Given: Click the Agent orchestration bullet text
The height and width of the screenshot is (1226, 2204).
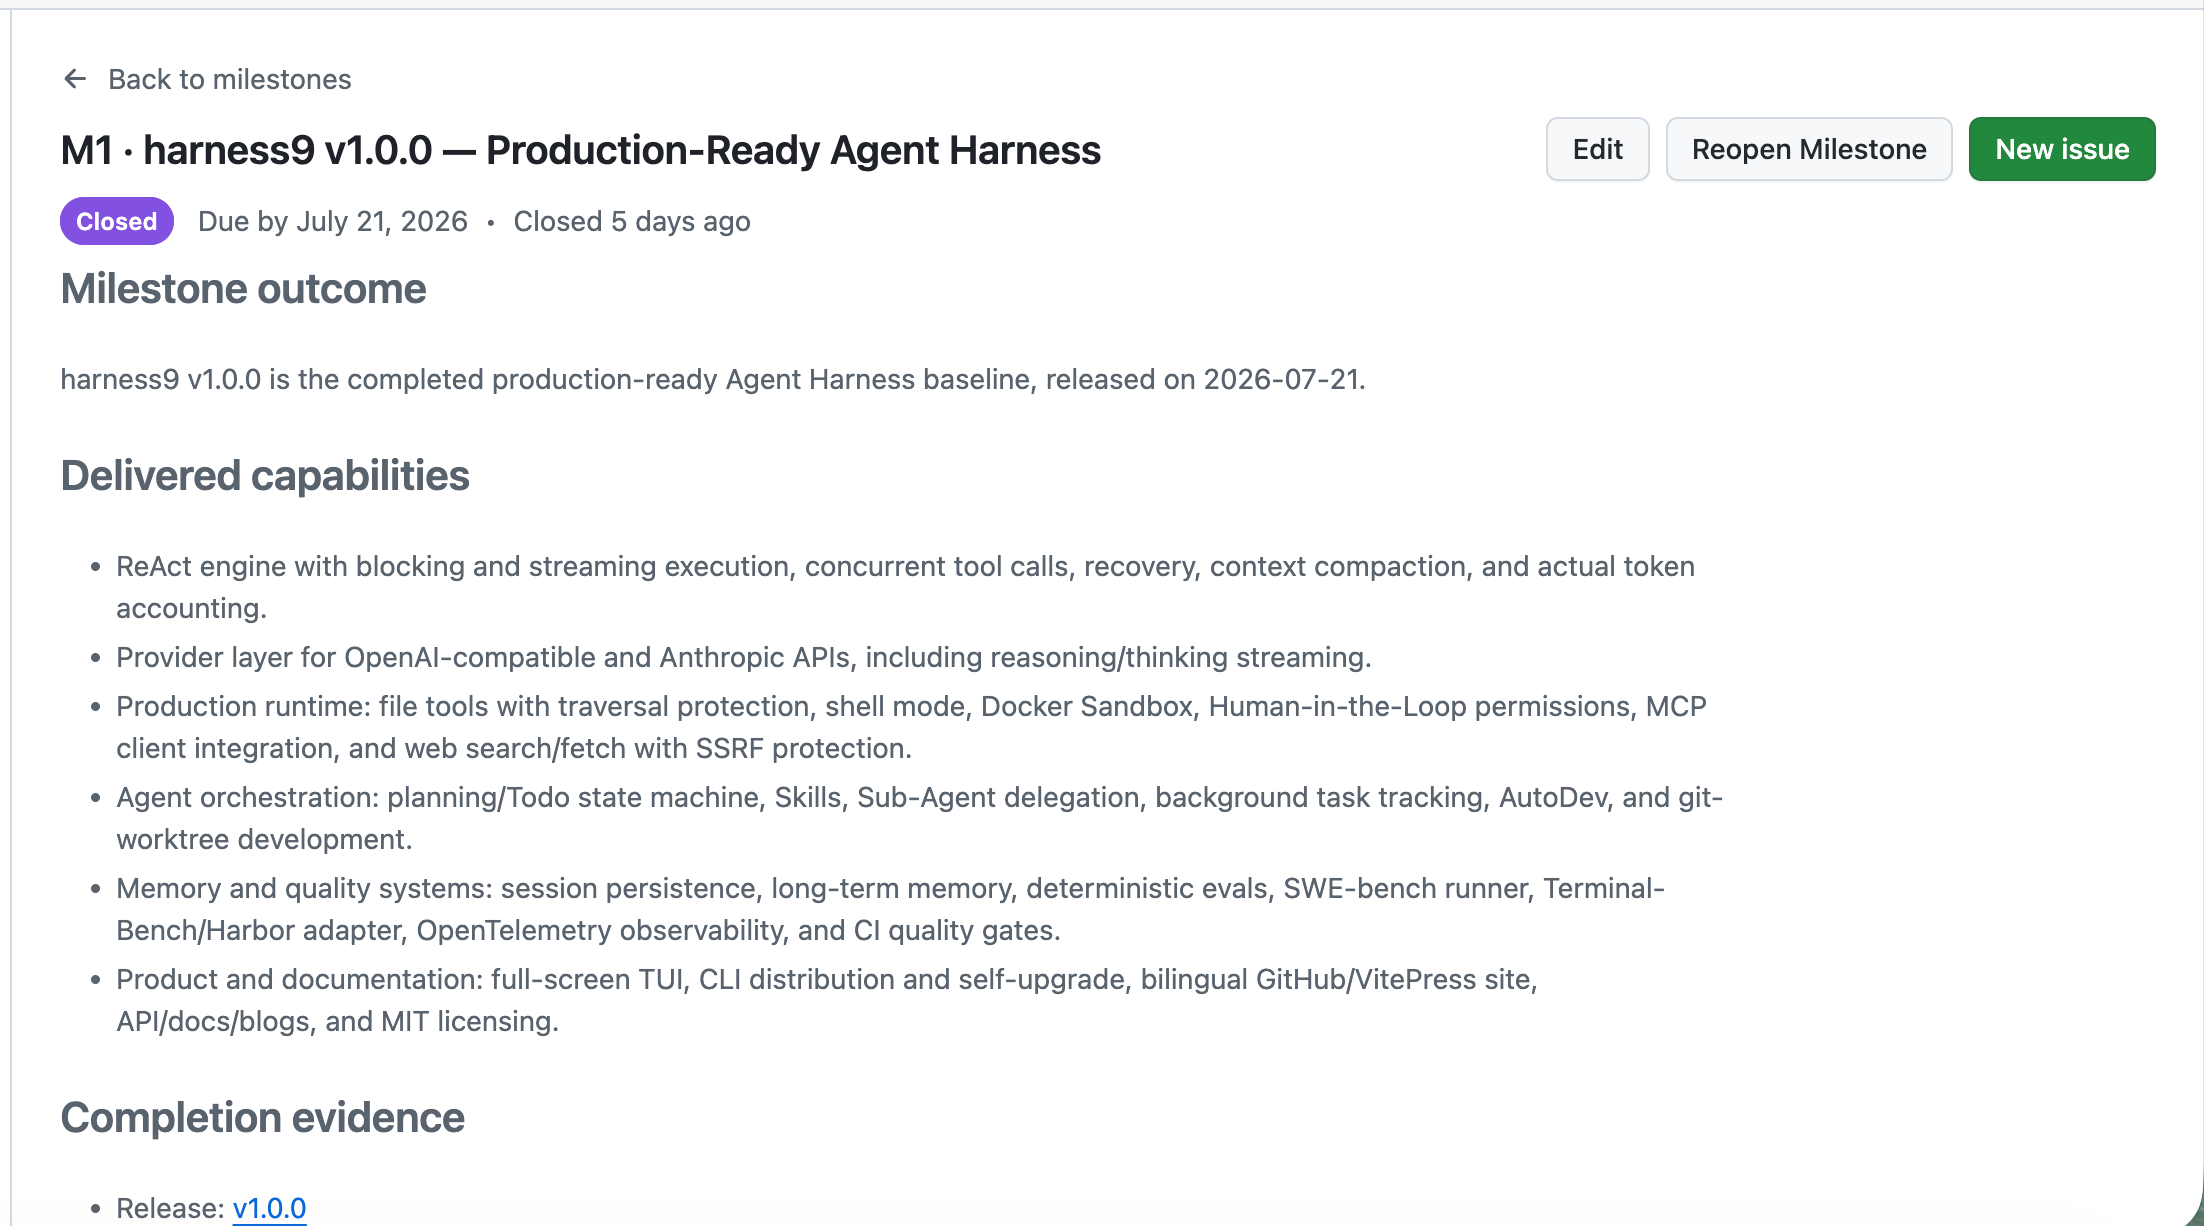Looking at the screenshot, I should tap(919, 818).
